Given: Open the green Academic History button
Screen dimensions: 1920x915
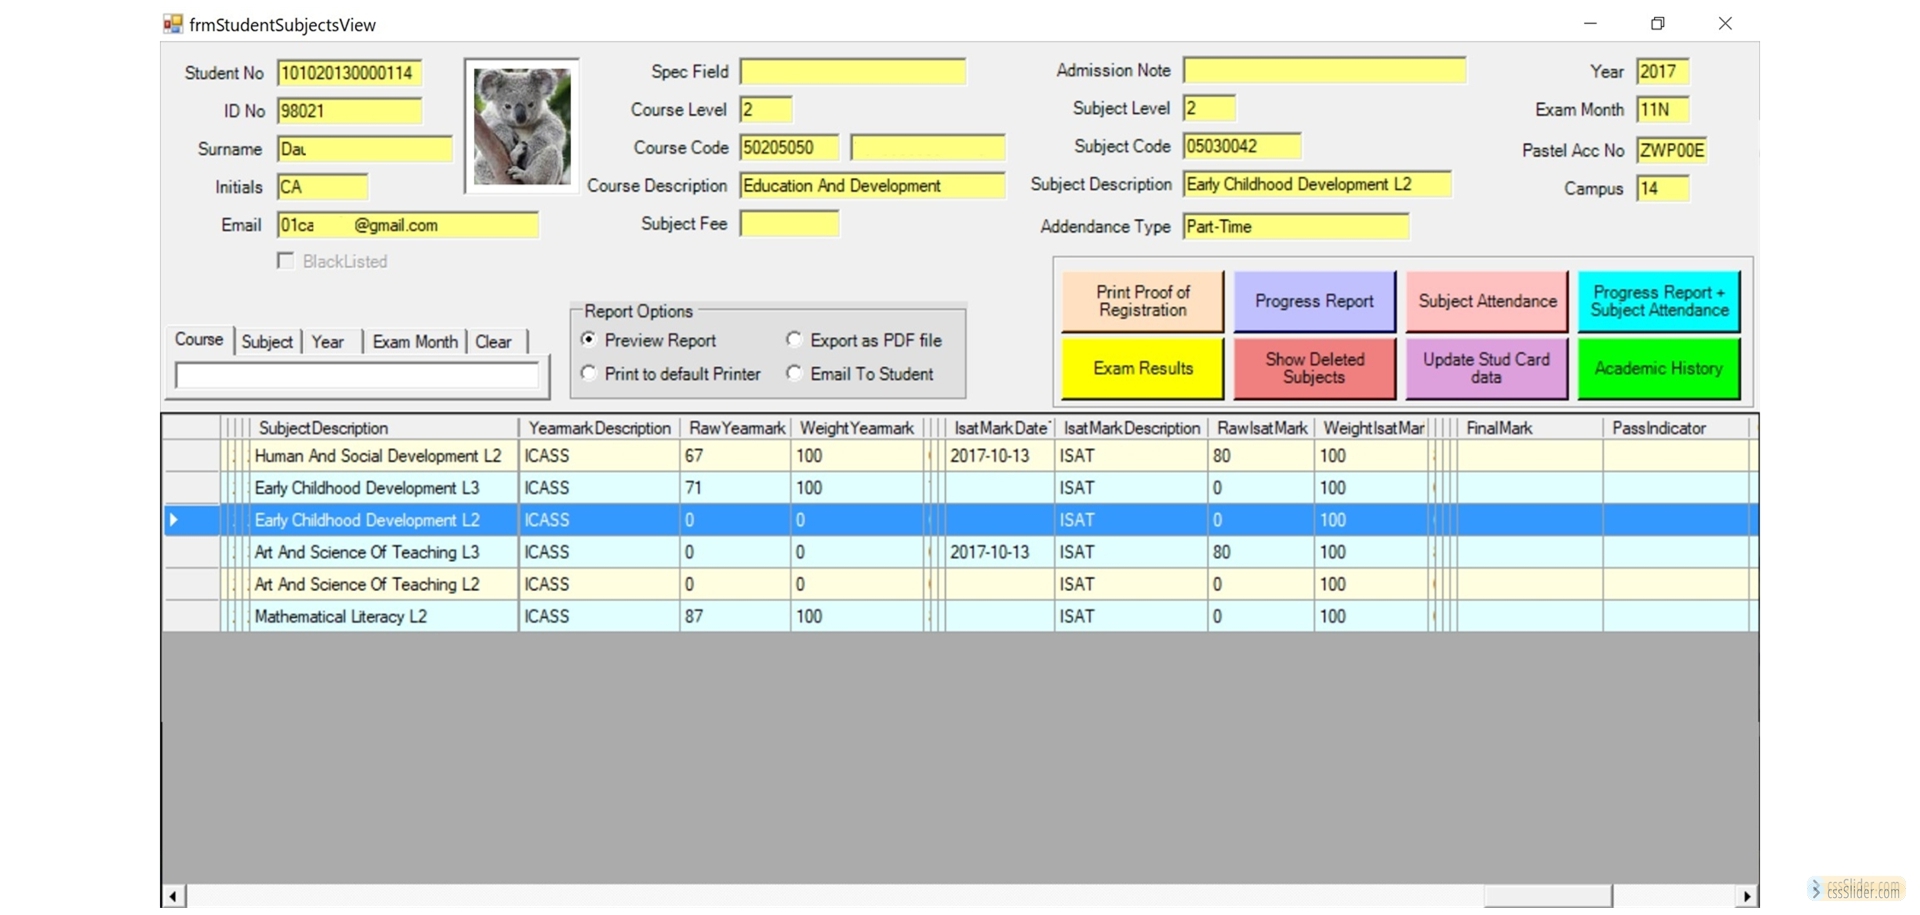Looking at the screenshot, I should (x=1658, y=369).
